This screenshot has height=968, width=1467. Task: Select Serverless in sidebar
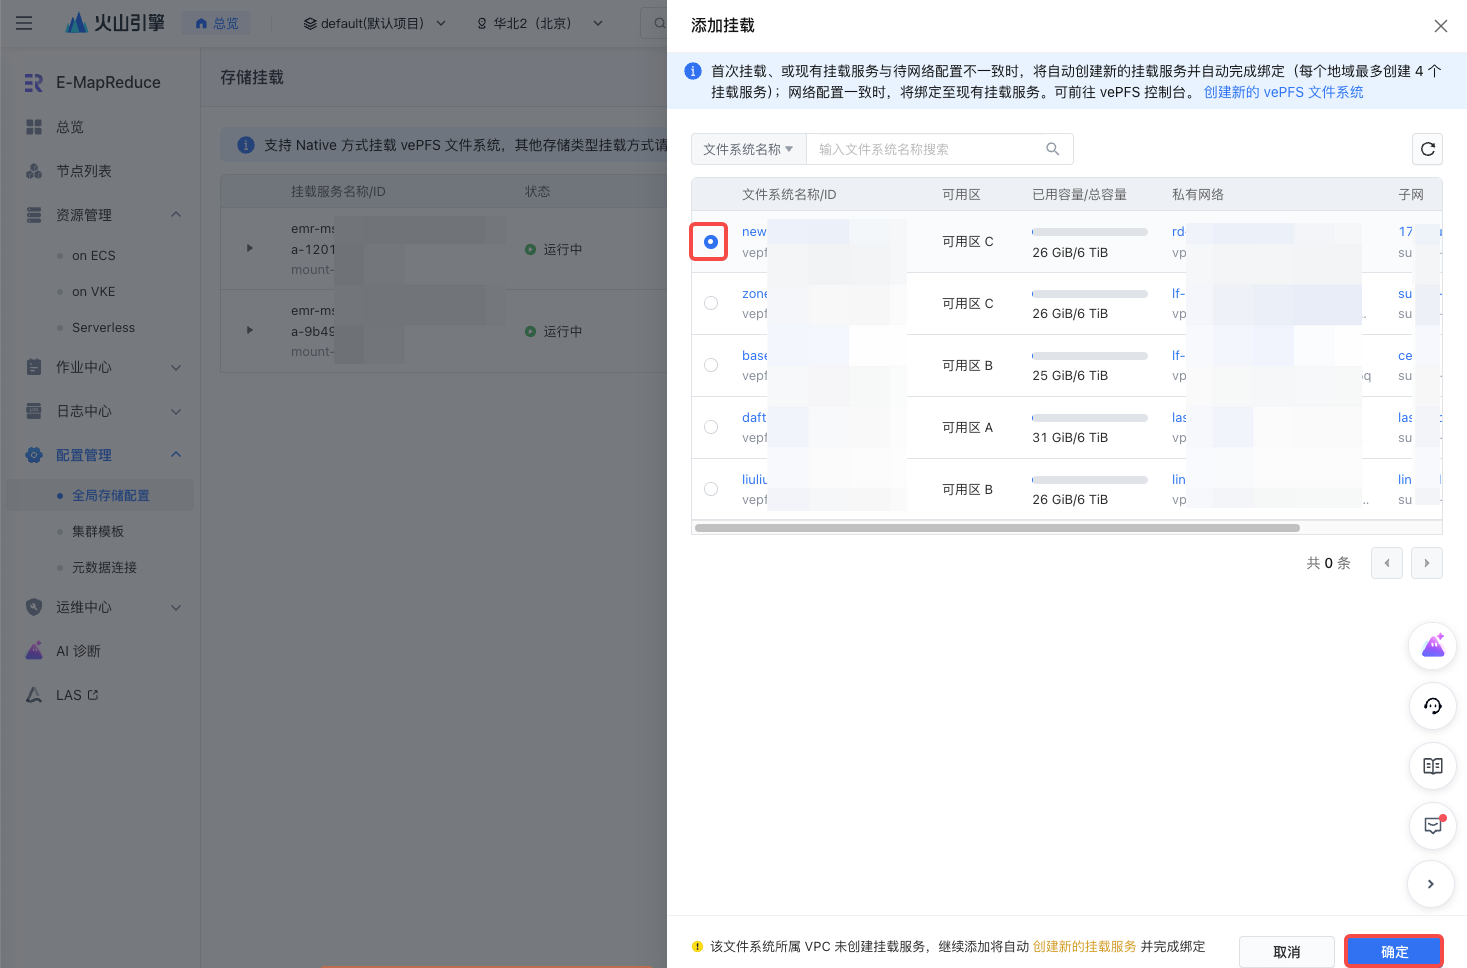103,327
